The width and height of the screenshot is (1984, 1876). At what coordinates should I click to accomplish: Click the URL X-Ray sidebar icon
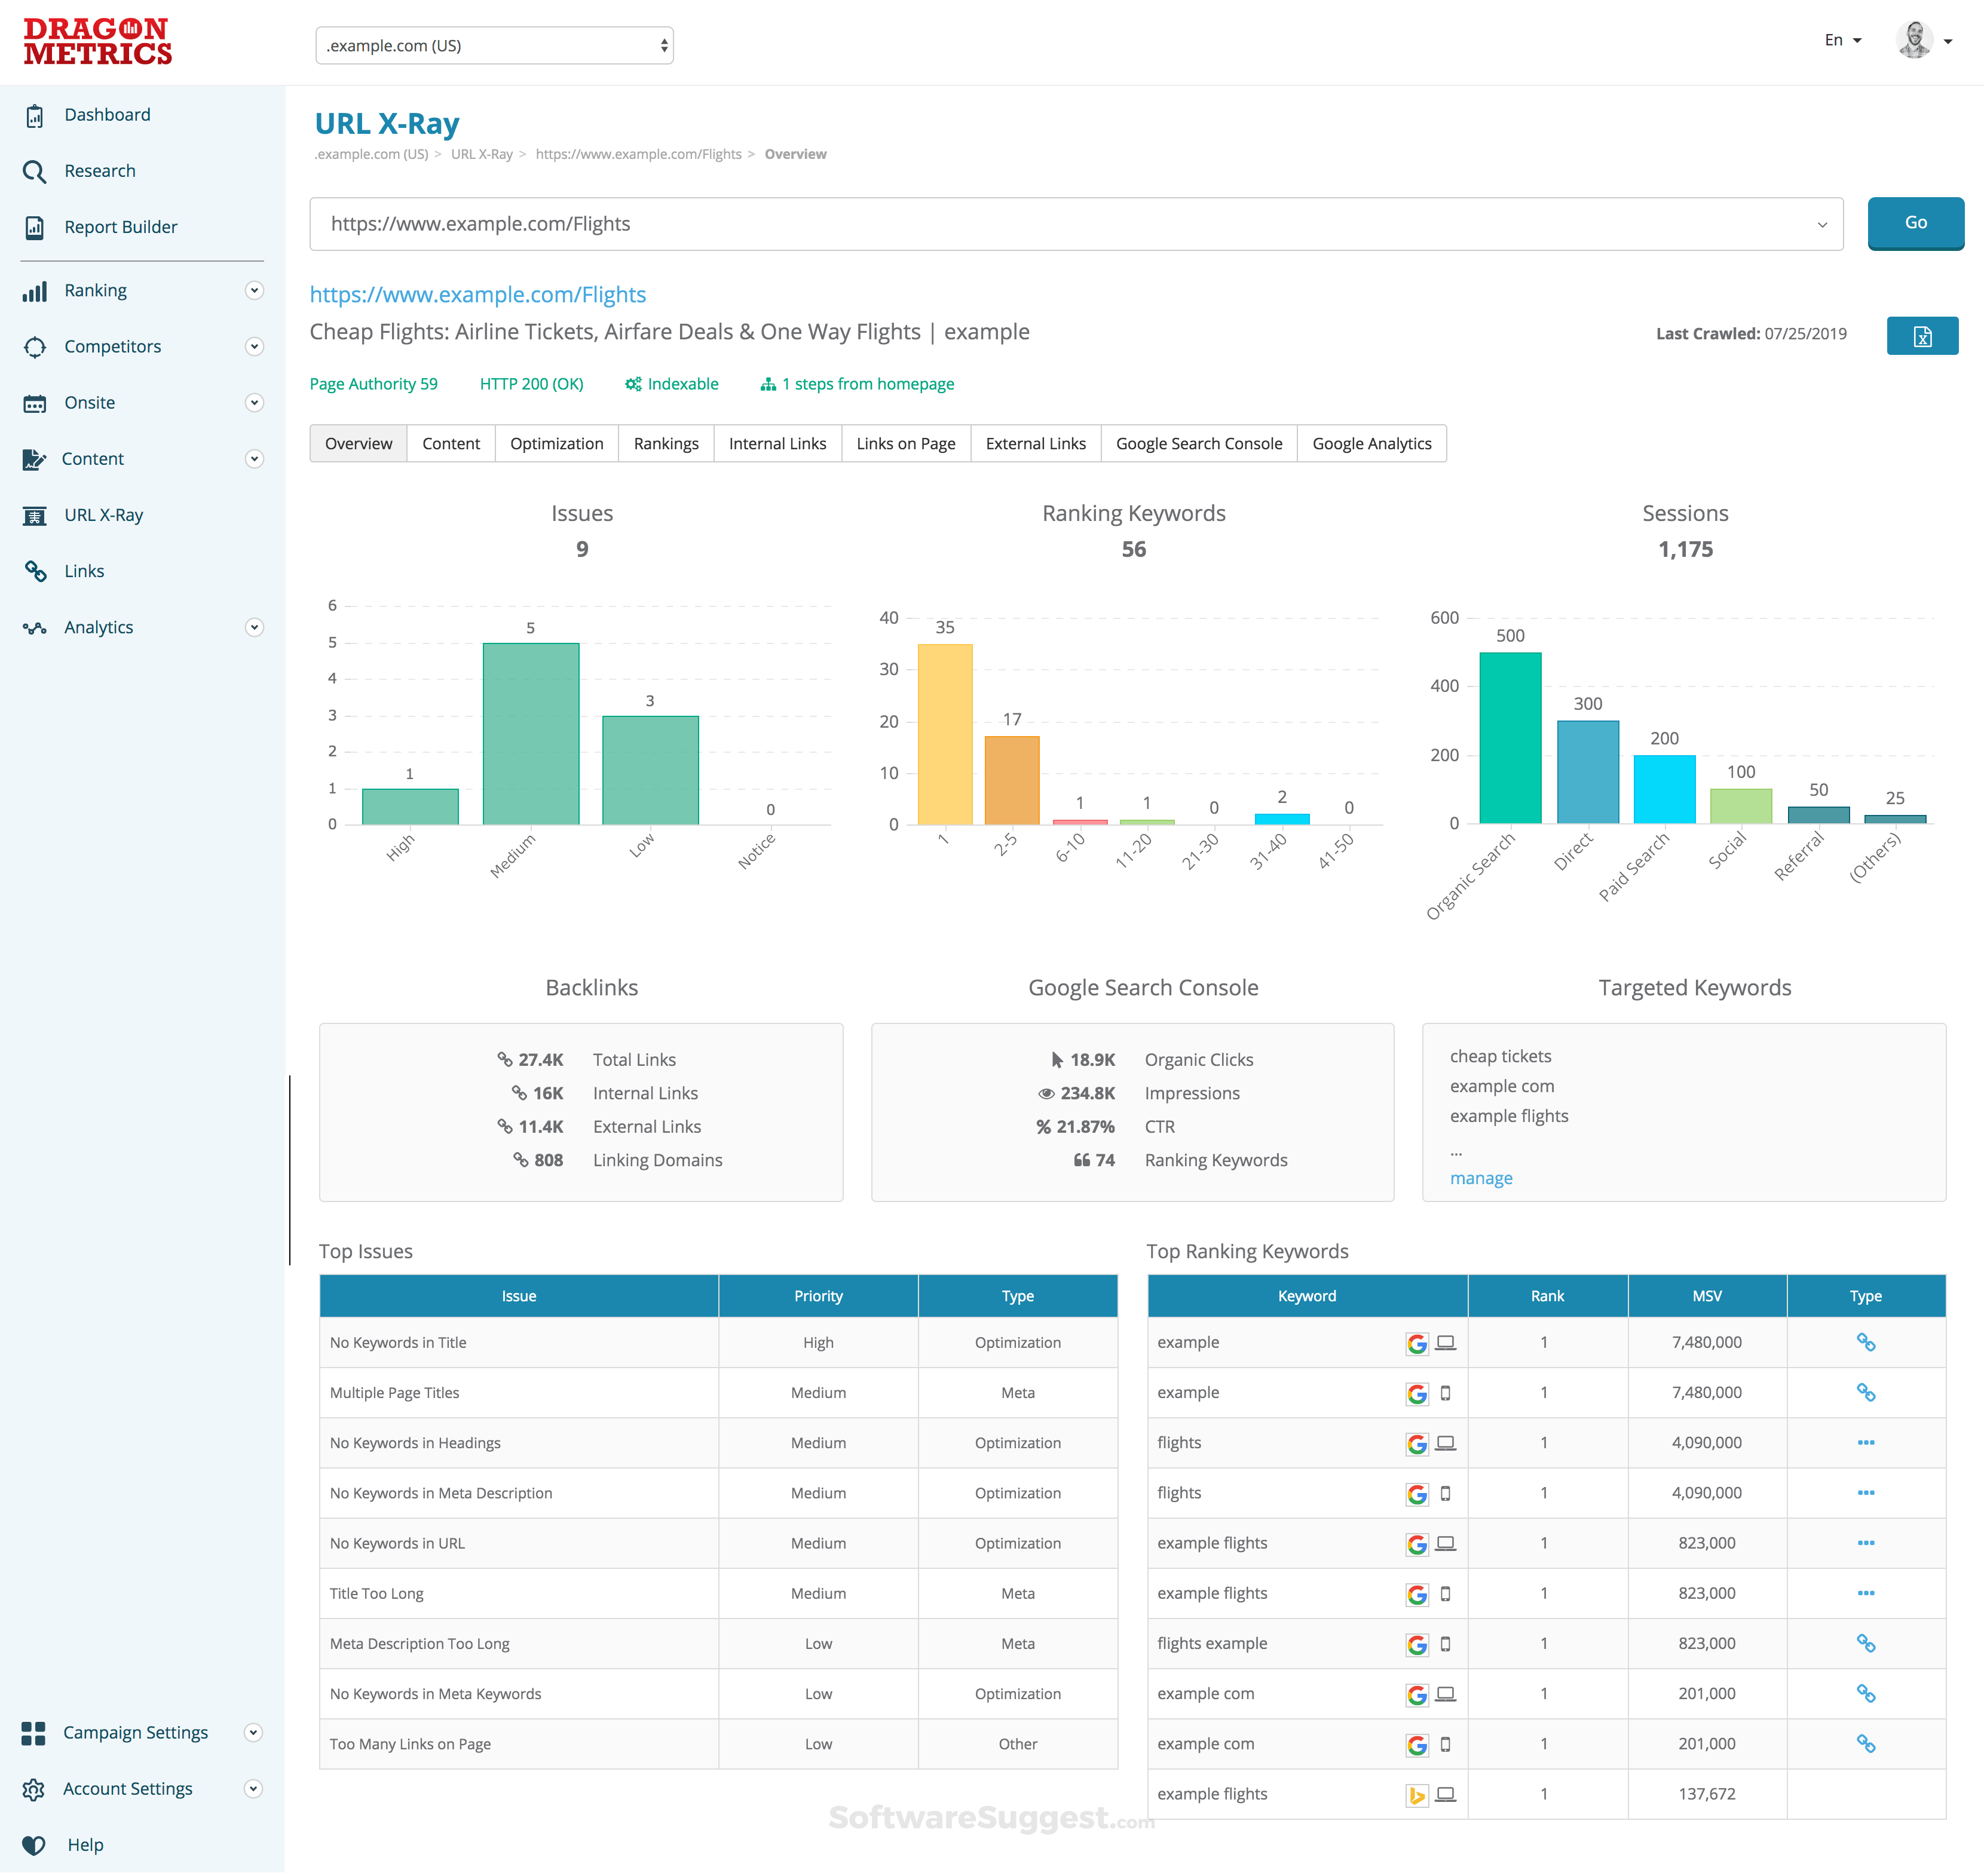click(35, 516)
